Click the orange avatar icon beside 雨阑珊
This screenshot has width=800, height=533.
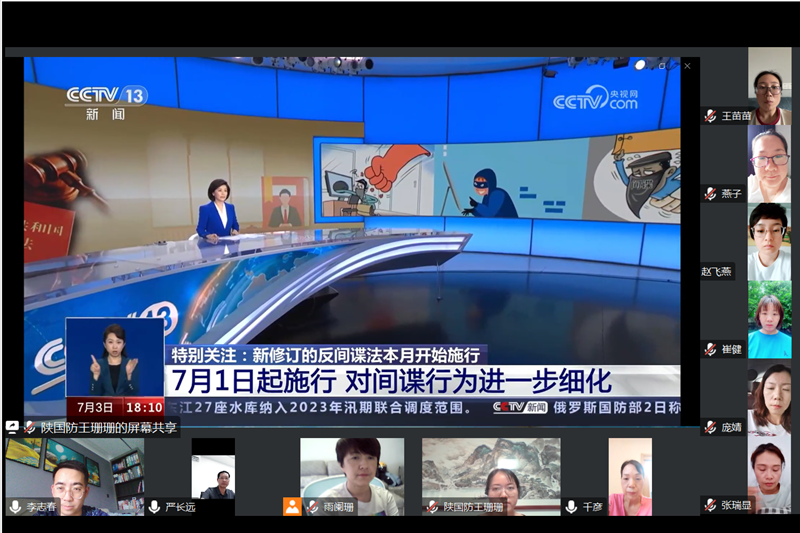pos(292,506)
